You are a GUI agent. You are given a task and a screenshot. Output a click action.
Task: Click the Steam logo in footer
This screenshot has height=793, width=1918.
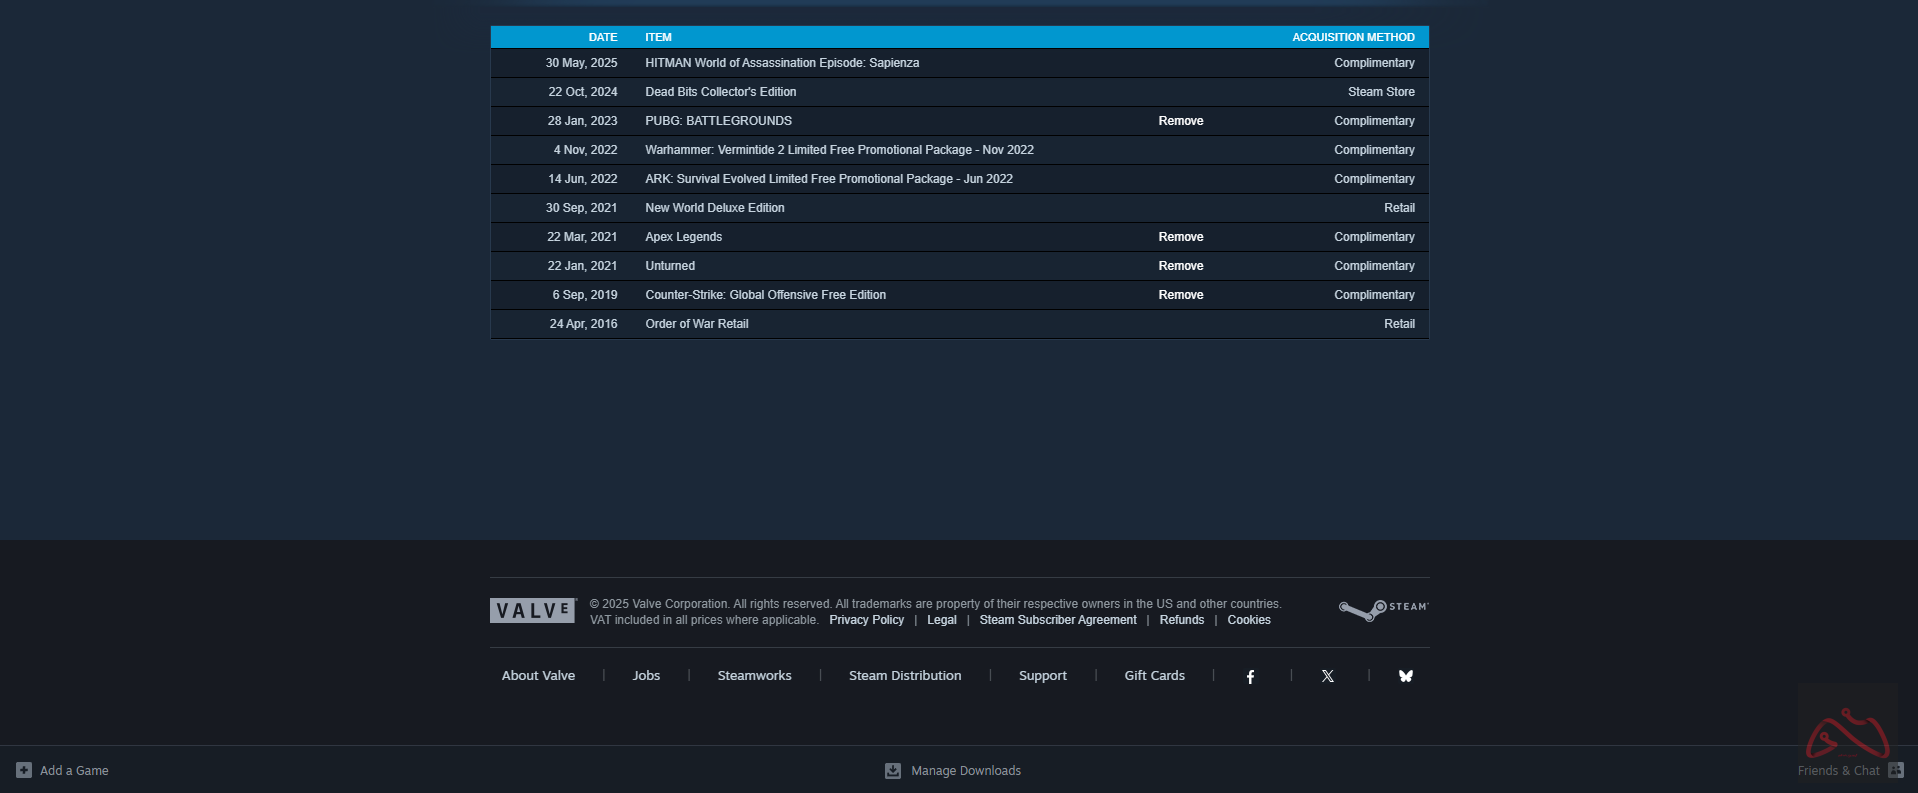[x=1383, y=609]
